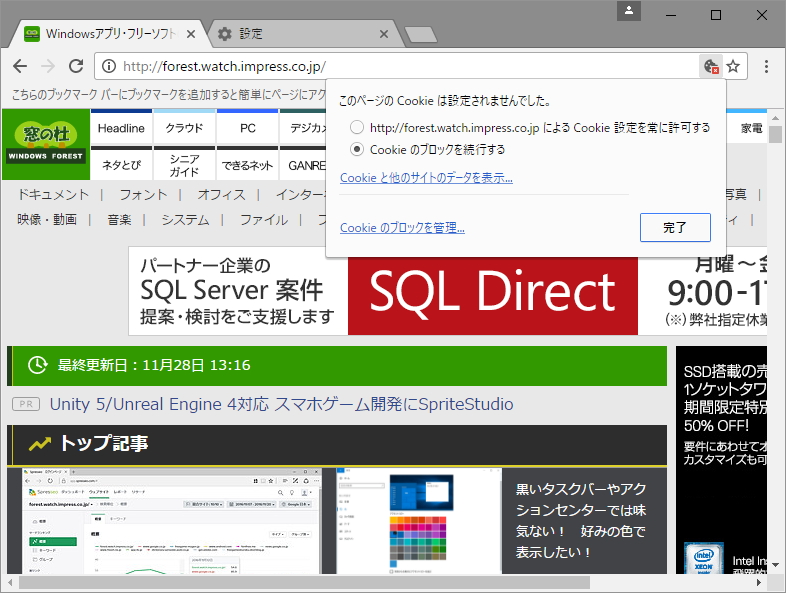This screenshot has width=786, height=593.
Task: Open the PC navigation tab
Action: click(248, 128)
